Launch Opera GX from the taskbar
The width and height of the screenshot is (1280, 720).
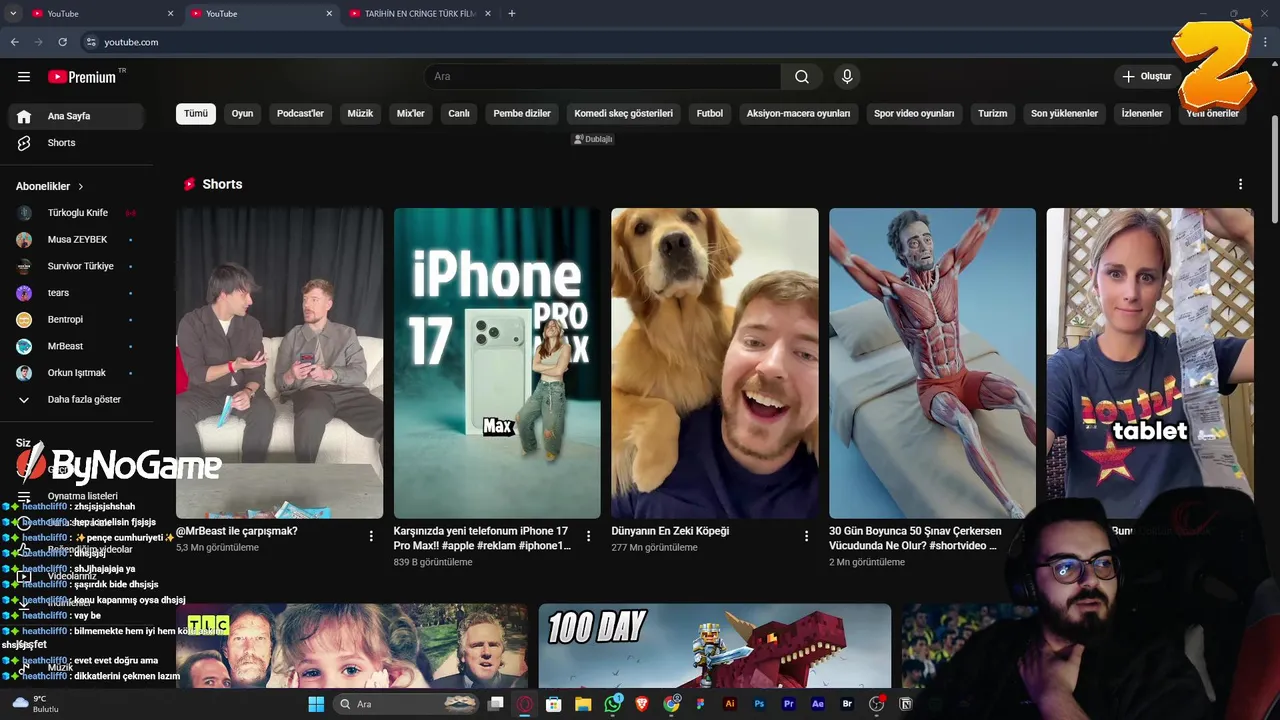click(525, 704)
